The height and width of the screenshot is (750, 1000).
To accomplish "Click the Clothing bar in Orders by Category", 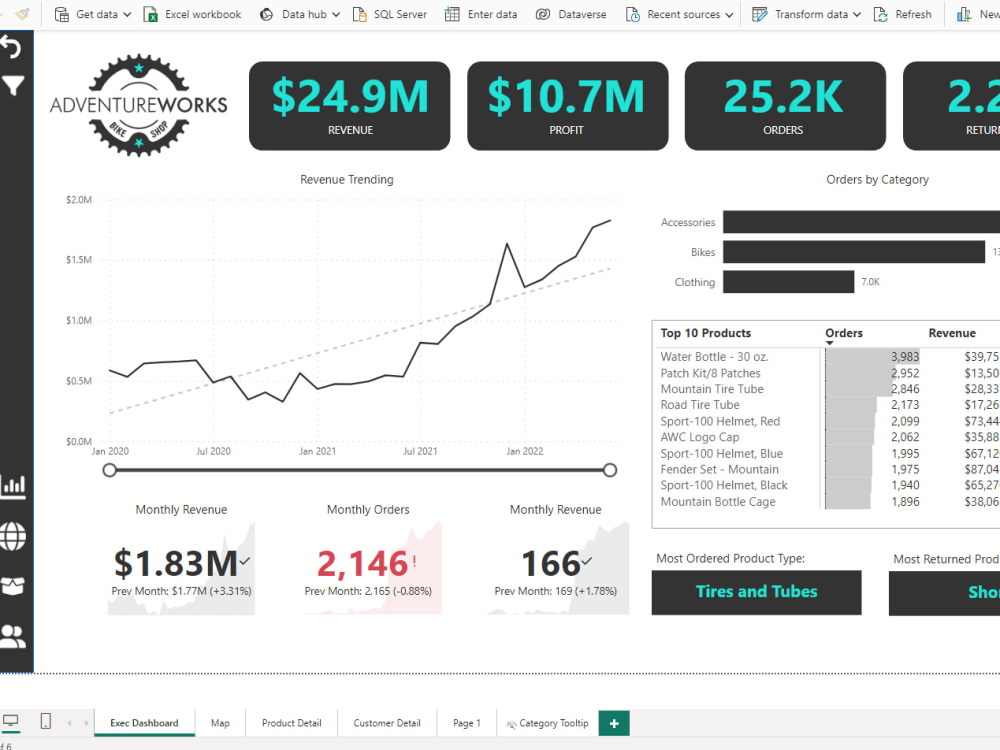I will click(x=788, y=282).
